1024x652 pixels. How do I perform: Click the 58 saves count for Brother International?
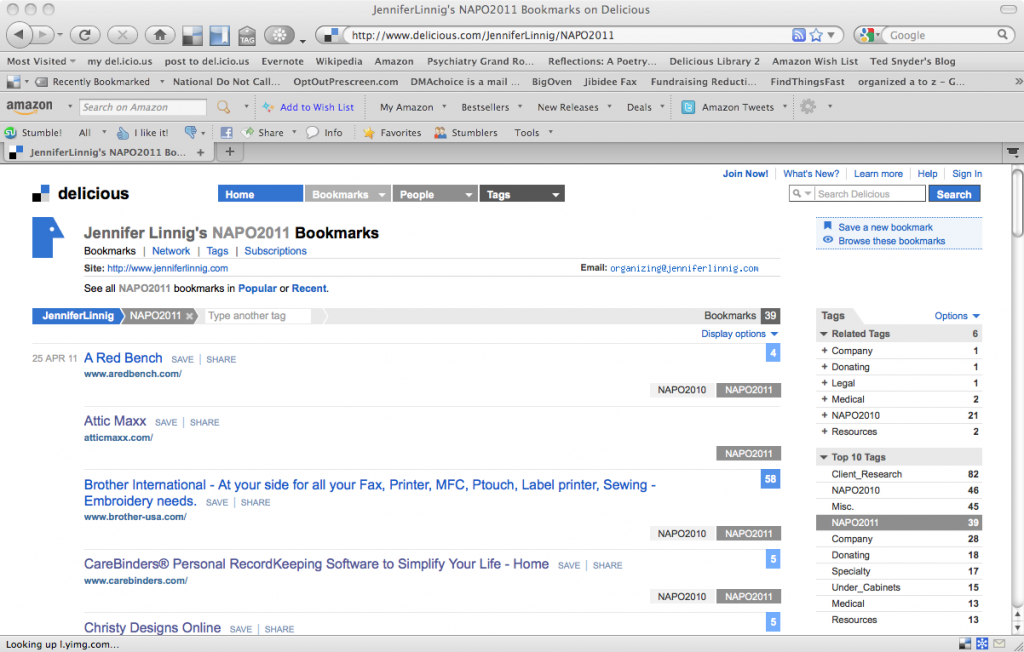(771, 479)
